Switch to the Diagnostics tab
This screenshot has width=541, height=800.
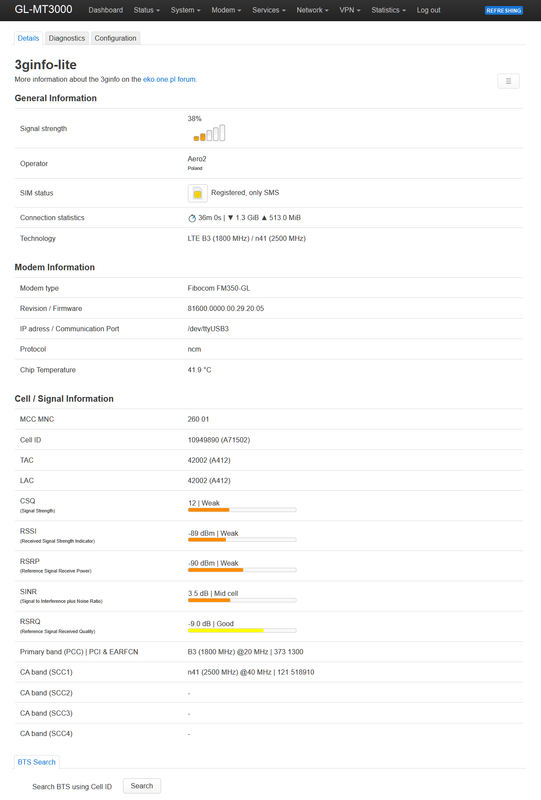click(67, 38)
